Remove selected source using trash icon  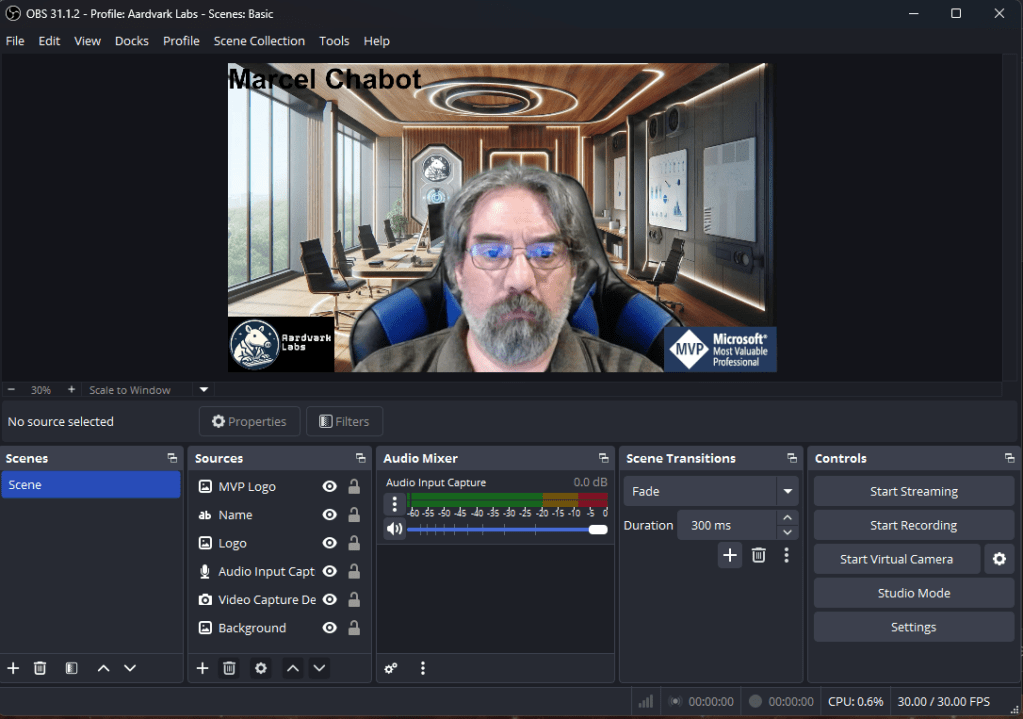click(229, 668)
